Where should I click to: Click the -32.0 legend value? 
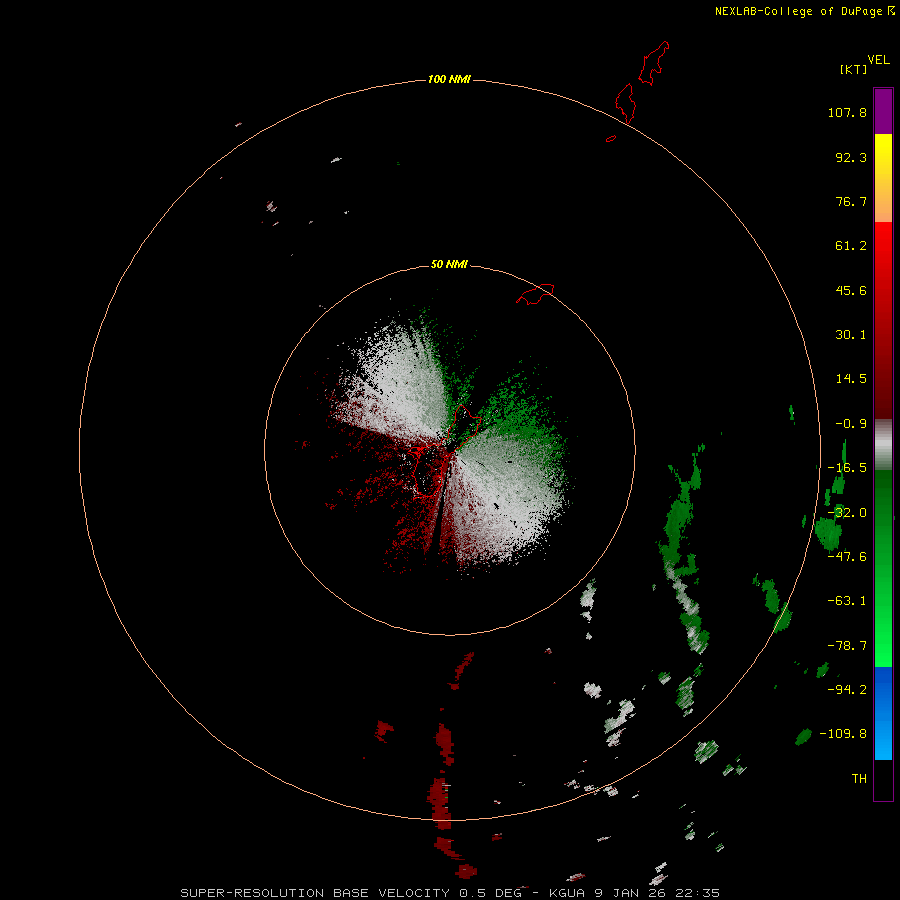point(847,513)
